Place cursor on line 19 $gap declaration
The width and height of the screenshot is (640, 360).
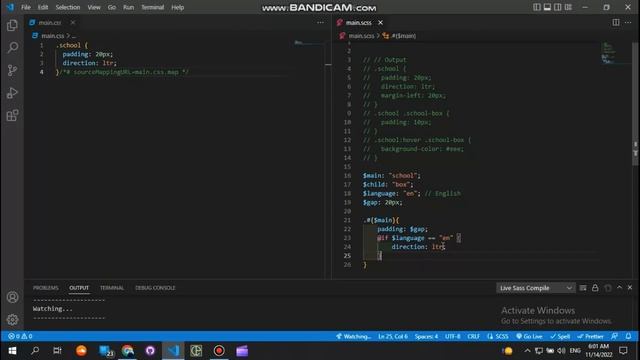pyautogui.click(x=382, y=202)
